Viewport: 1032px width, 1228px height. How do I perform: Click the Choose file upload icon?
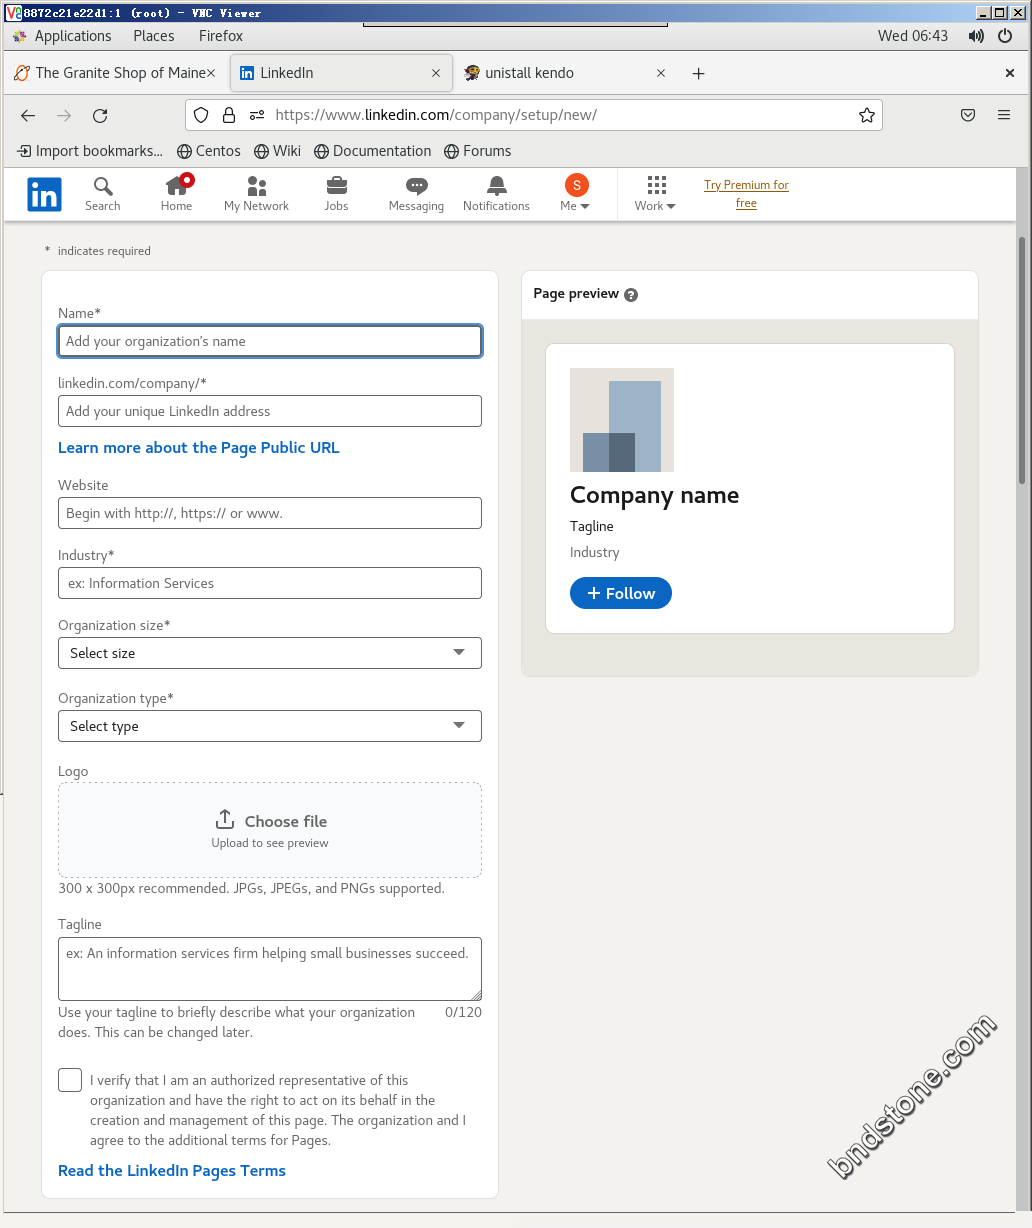coord(225,820)
